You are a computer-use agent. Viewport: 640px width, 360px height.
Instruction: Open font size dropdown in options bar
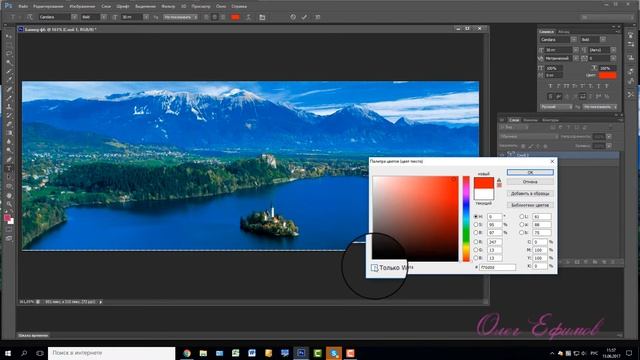[x=146, y=17]
